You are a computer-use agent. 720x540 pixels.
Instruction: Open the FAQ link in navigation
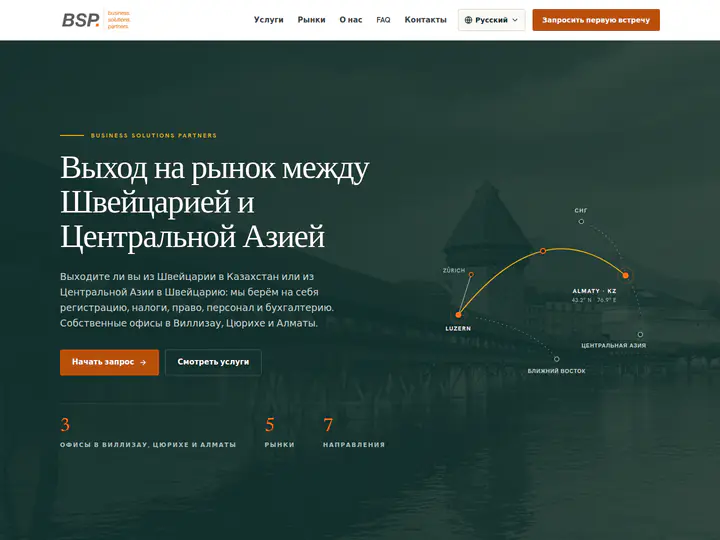pyautogui.click(x=383, y=20)
